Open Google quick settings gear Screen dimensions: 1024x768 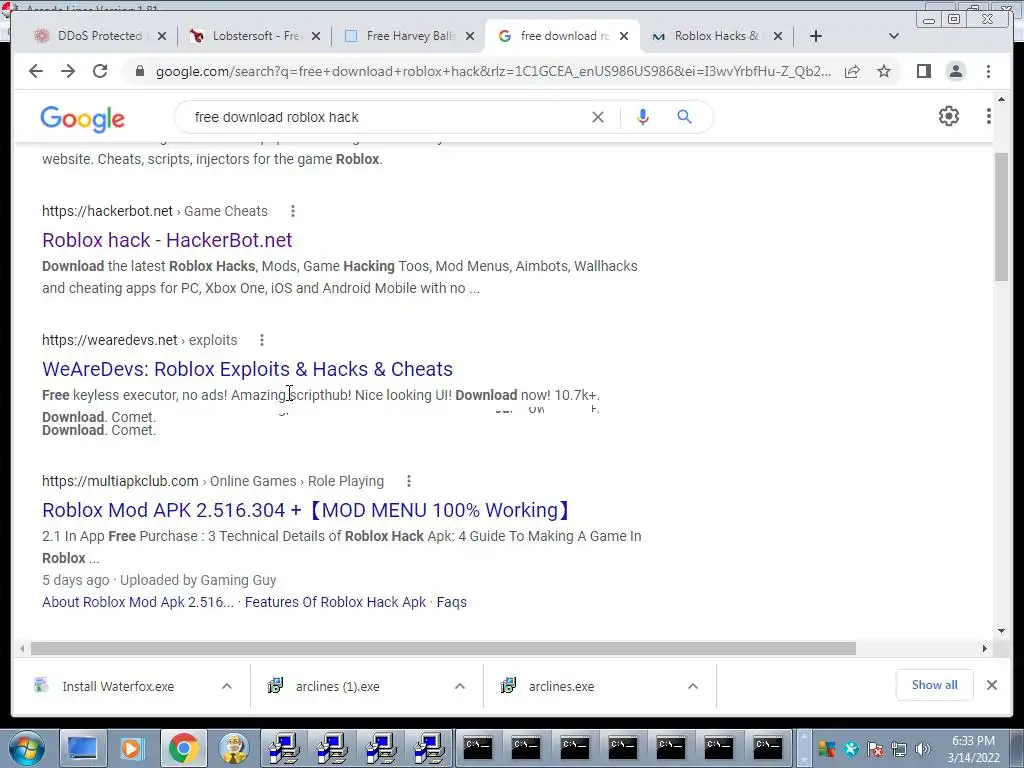pos(949,116)
